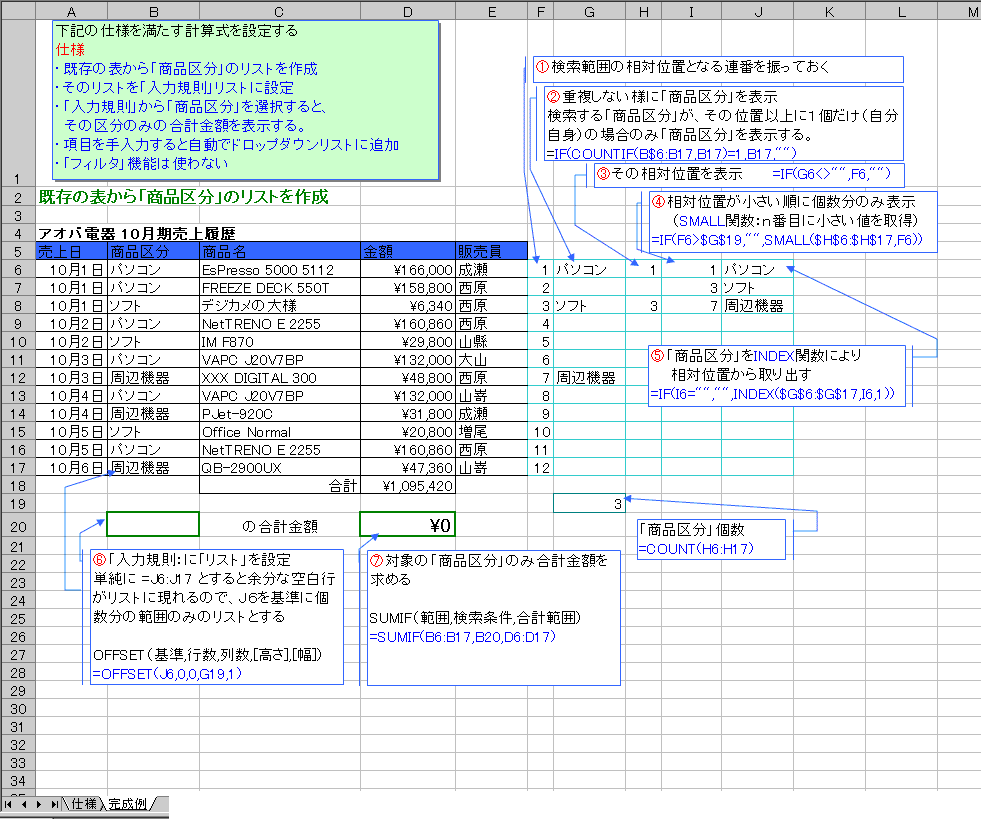Click previous sheet navigation arrow

(x=24, y=804)
